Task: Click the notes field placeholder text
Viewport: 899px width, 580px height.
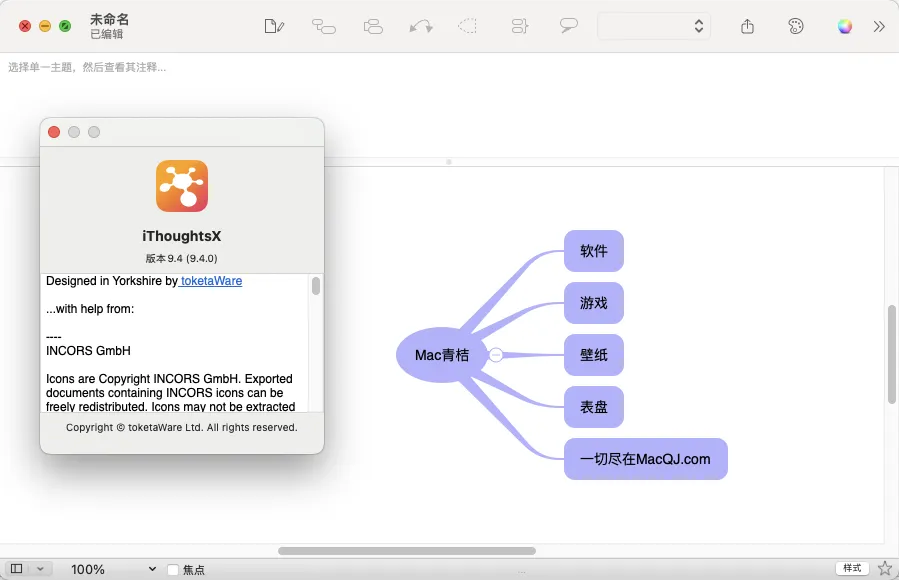Action: click(x=87, y=68)
